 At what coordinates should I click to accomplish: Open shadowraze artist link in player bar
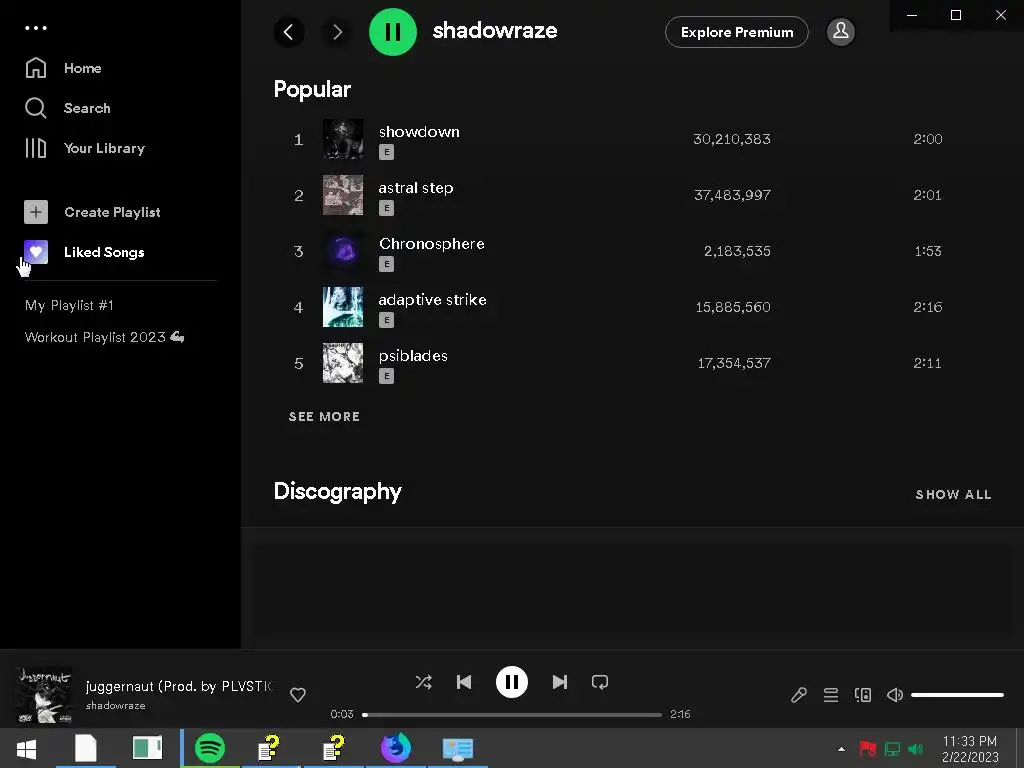coord(116,705)
